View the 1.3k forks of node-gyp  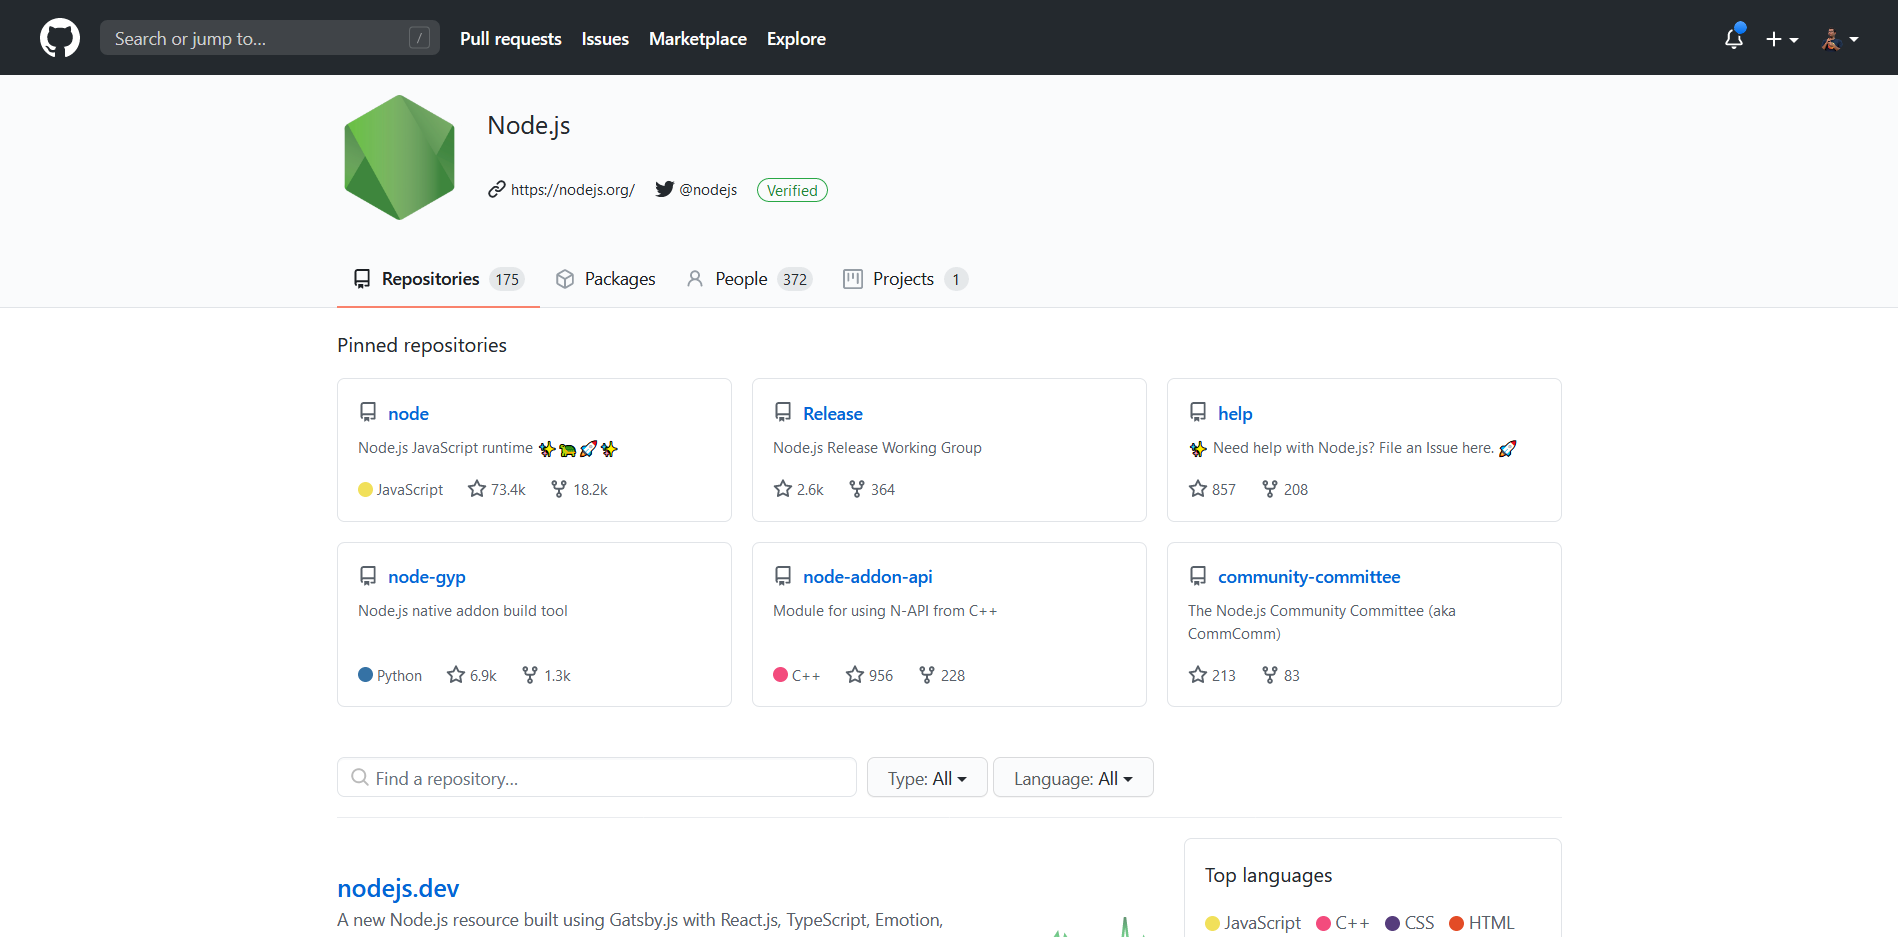546,675
